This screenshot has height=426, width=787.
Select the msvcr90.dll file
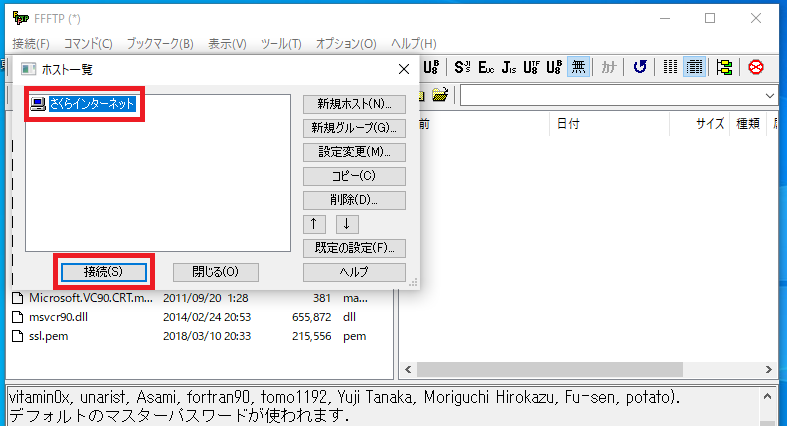(58, 317)
